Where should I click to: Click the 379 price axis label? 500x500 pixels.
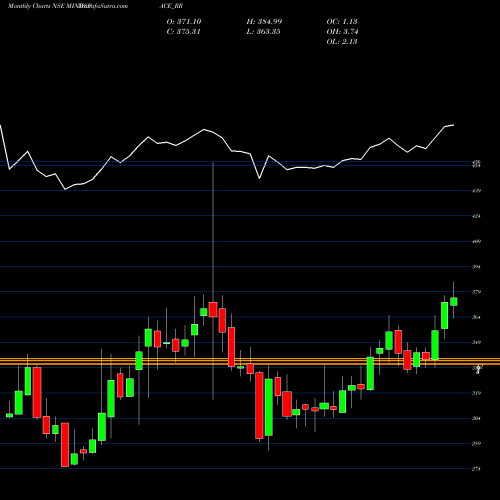tap(476, 292)
